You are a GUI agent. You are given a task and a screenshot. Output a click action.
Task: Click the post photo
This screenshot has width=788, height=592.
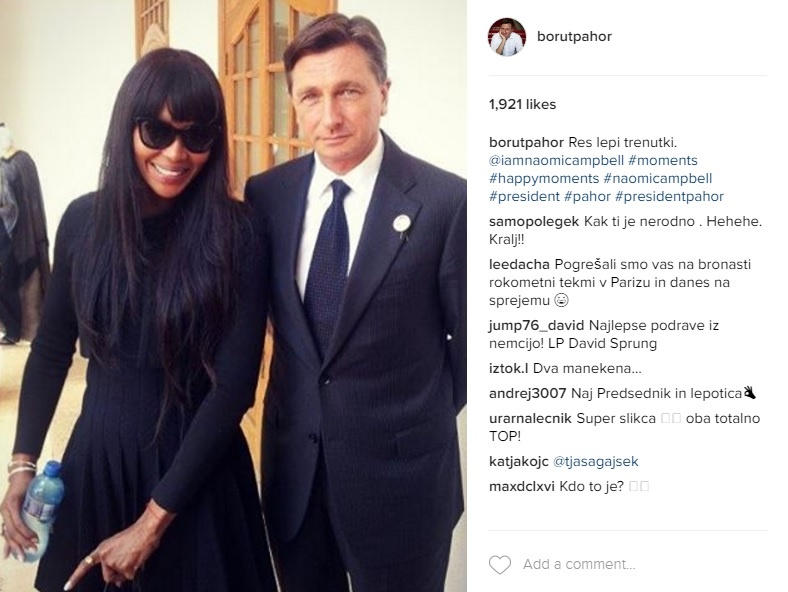[233, 296]
